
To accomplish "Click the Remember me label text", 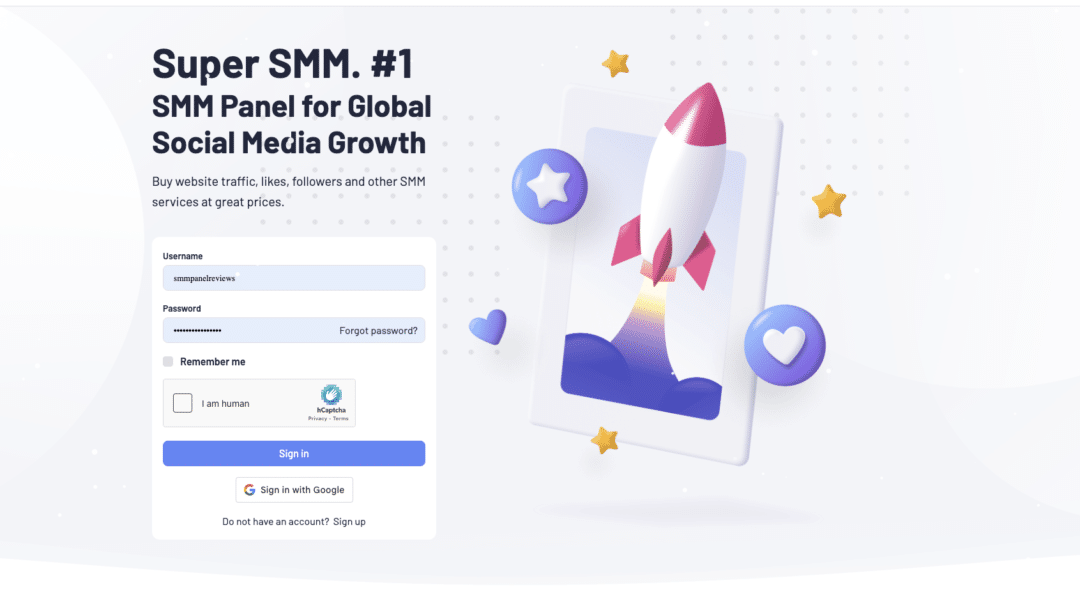I will pos(213,361).
